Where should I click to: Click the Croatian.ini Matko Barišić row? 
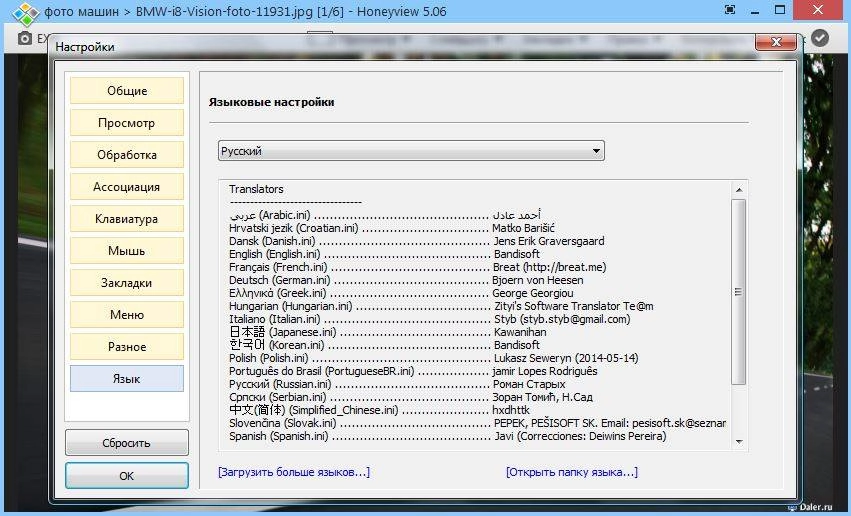pyautogui.click(x=391, y=228)
